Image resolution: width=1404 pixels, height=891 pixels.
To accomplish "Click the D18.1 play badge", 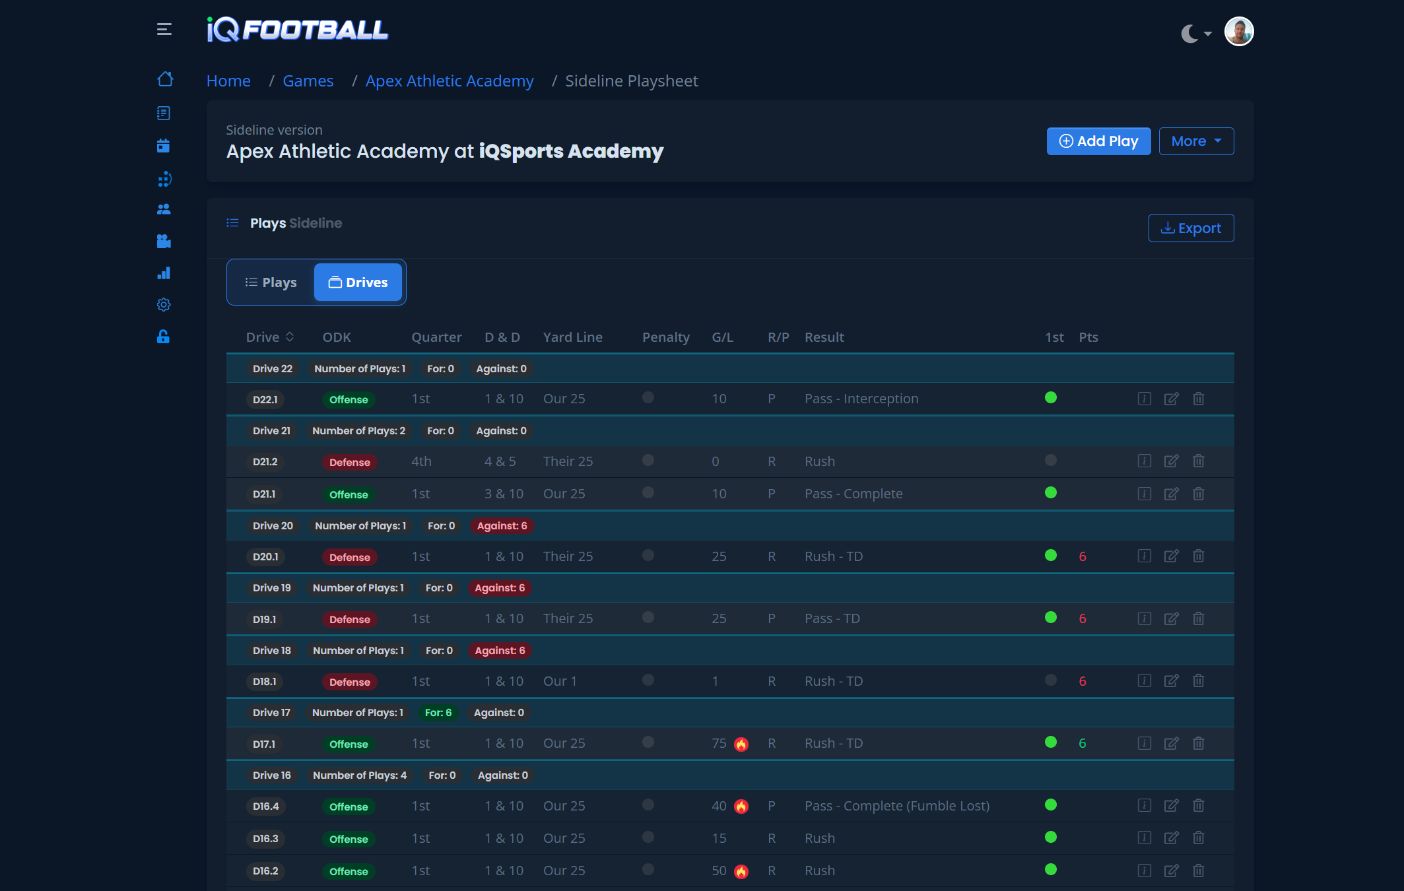I will (x=264, y=682).
